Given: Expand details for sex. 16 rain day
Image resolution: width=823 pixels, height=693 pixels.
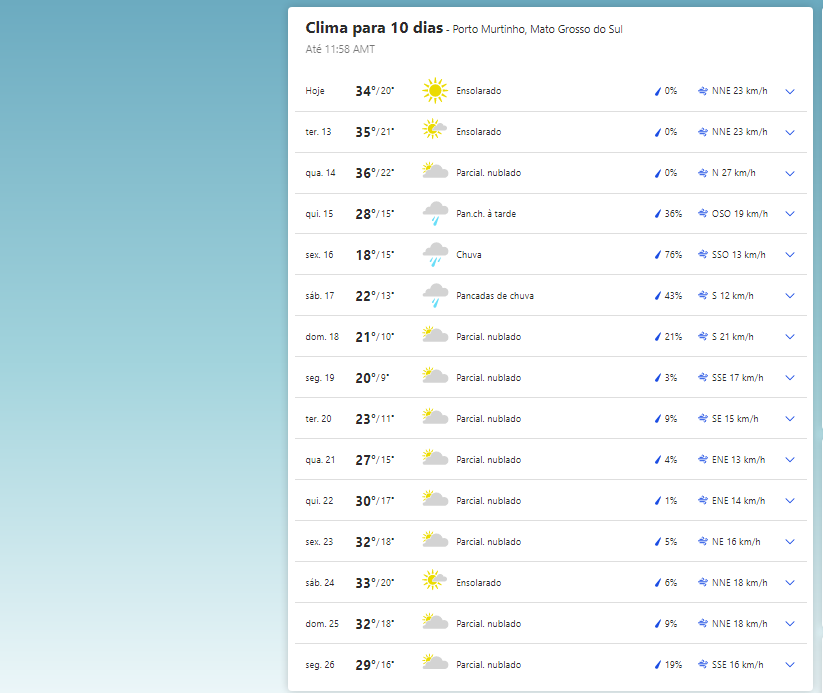Looking at the screenshot, I should click(790, 254).
